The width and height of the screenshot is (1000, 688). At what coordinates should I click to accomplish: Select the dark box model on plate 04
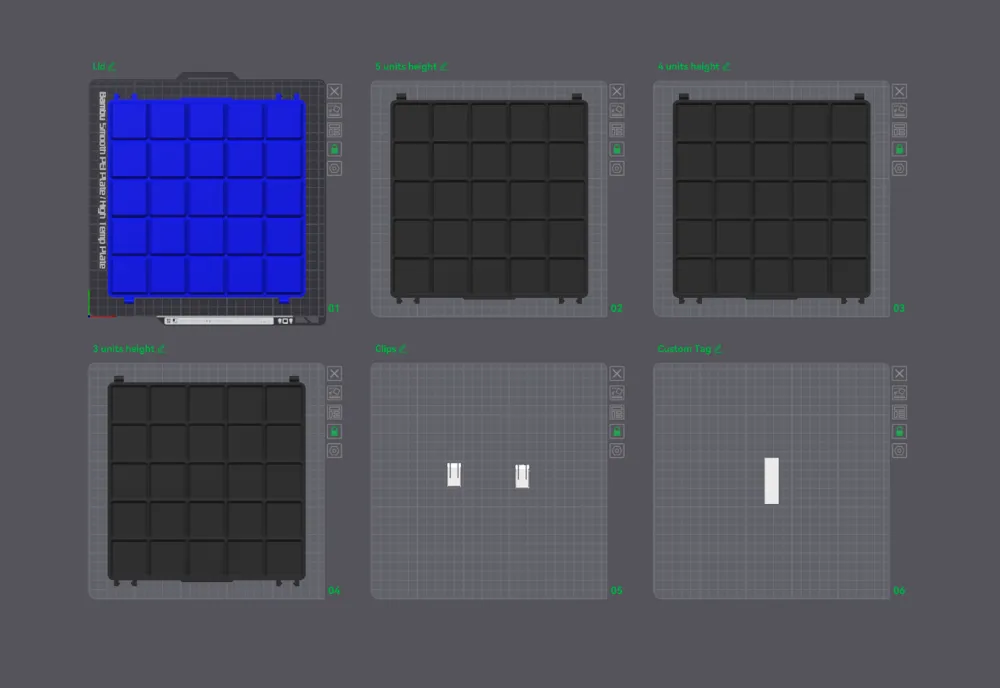point(207,481)
